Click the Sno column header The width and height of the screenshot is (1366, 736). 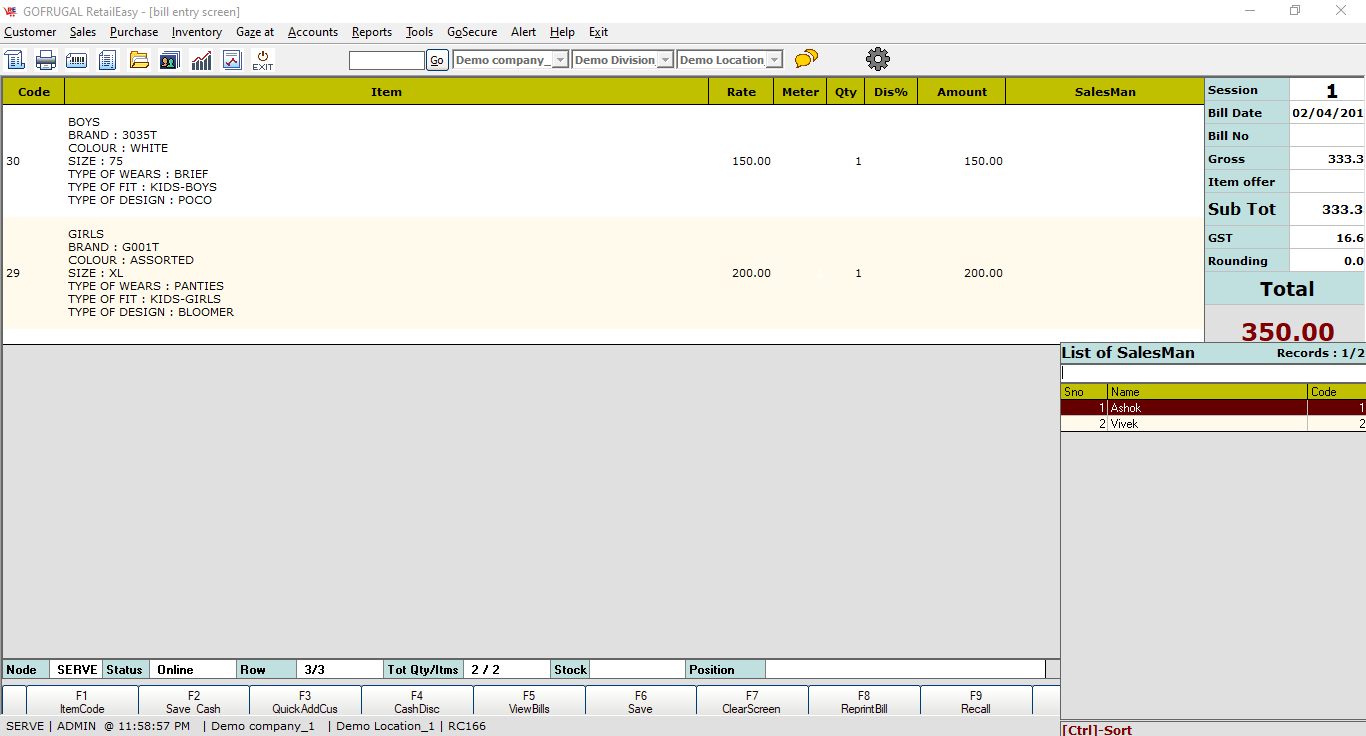(x=1084, y=392)
